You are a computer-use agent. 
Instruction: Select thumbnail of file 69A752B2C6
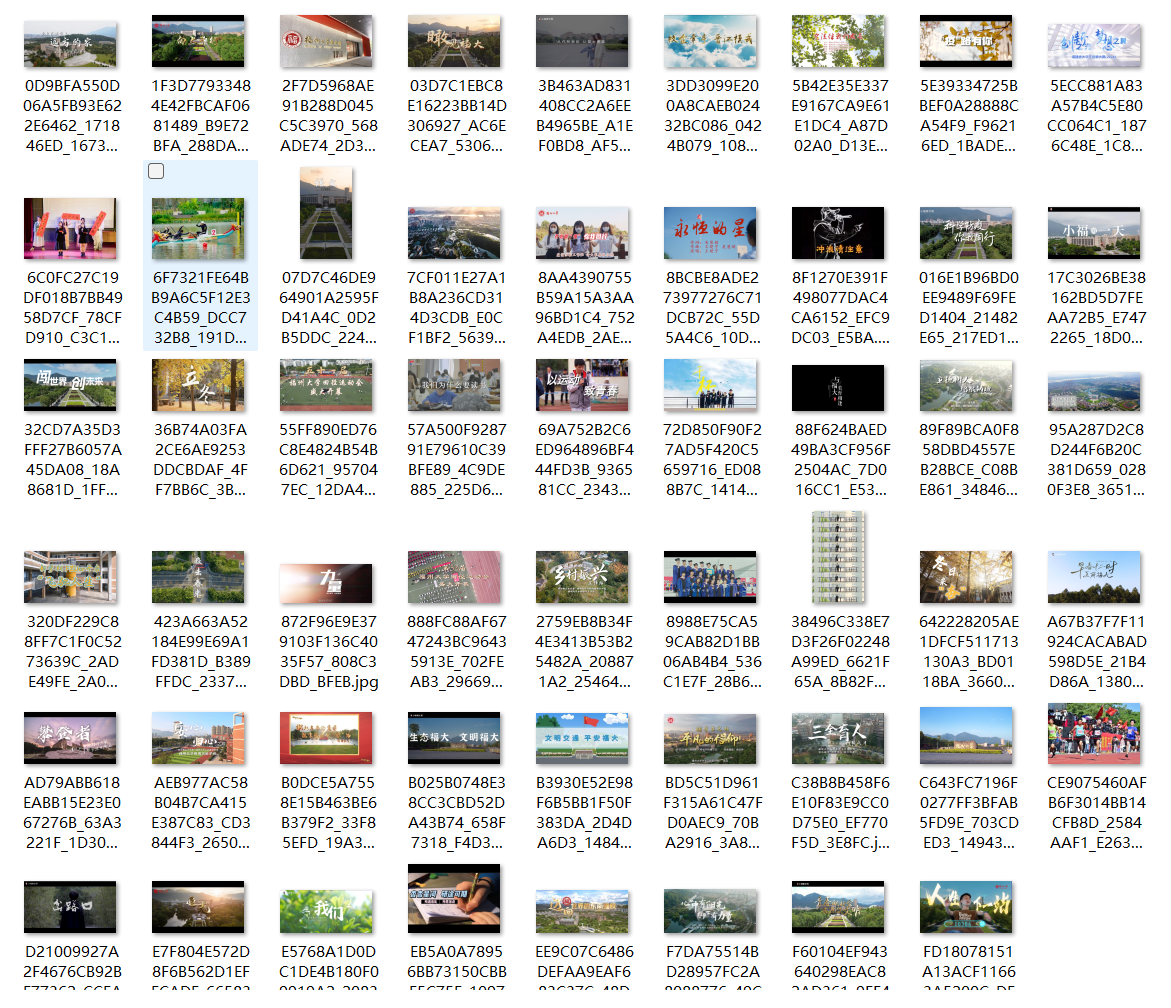click(x=583, y=385)
